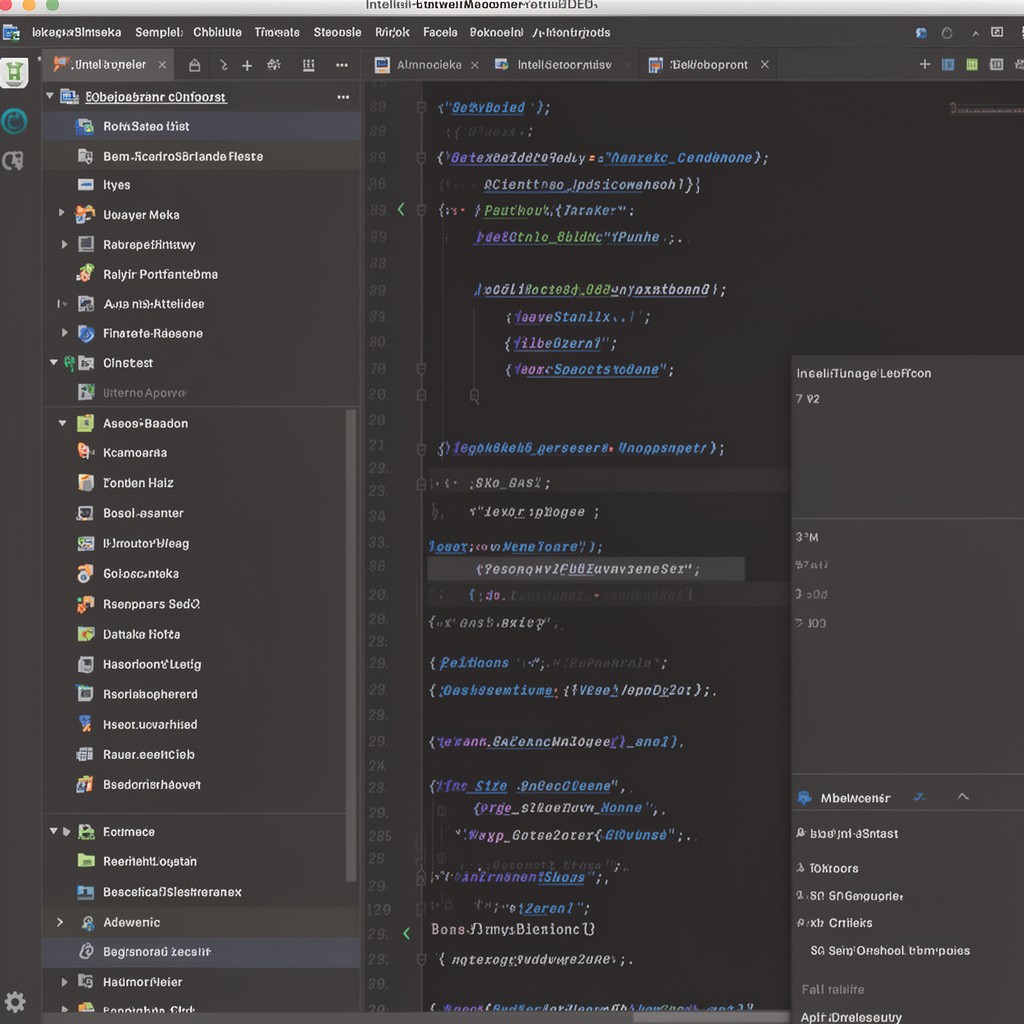Click the gray split icon in editor toolbar
Image resolution: width=1024 pixels, height=1024 pixels.
[x=996, y=64]
